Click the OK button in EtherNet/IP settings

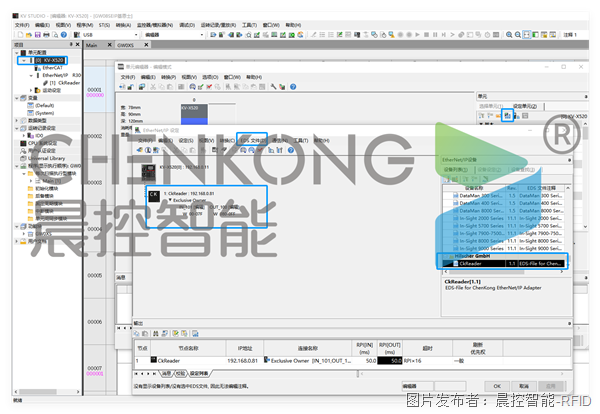coord(497,386)
